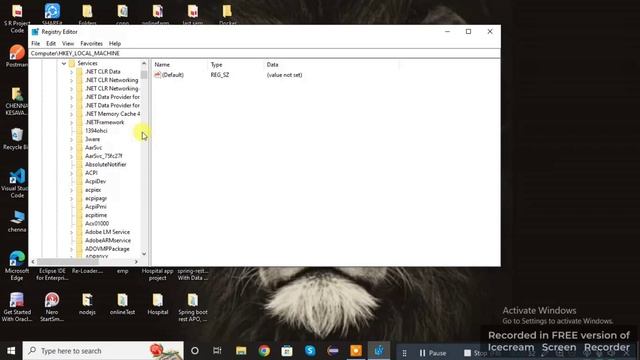Image resolution: width=640 pixels, height=360 pixels.
Task: Stop the Icecream screen recording
Action: tap(476, 353)
